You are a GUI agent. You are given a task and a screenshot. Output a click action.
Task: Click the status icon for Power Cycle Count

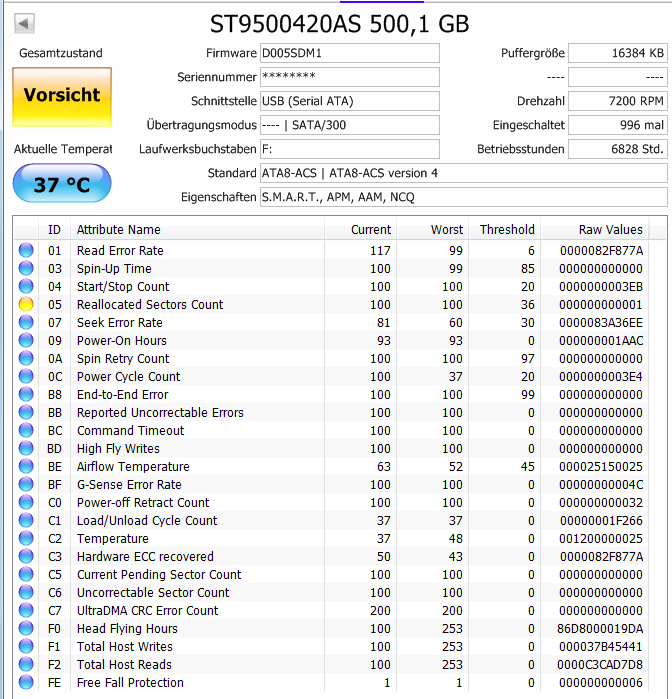click(x=26, y=376)
